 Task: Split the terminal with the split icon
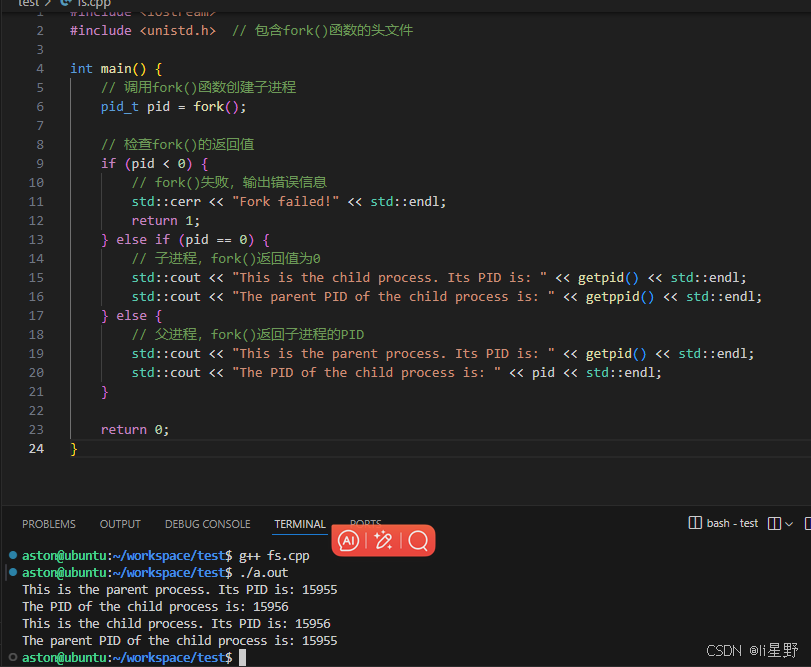tap(774, 523)
